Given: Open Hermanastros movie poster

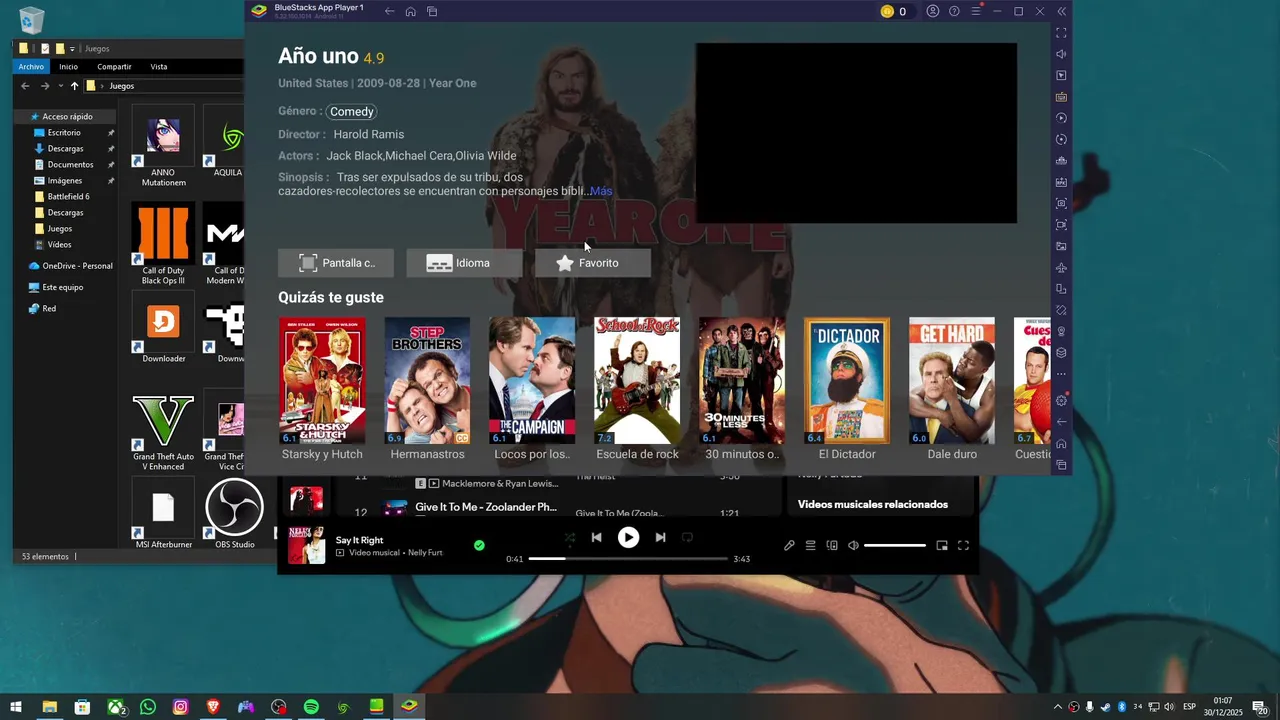Looking at the screenshot, I should pos(427,380).
